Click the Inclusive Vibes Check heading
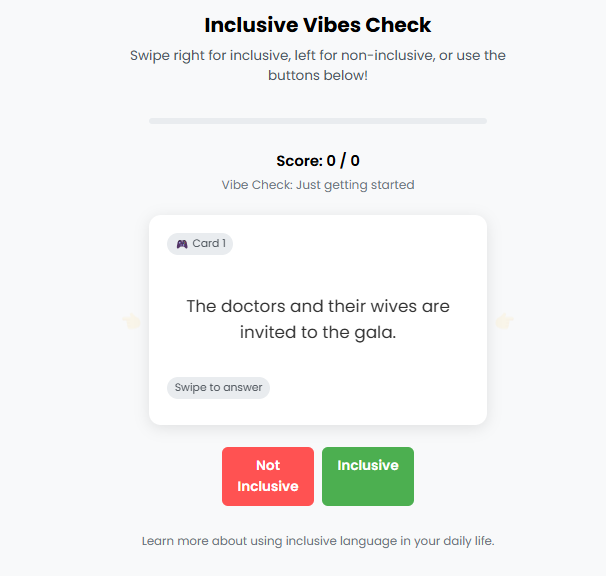Image resolution: width=606 pixels, height=576 pixels. tap(318, 25)
